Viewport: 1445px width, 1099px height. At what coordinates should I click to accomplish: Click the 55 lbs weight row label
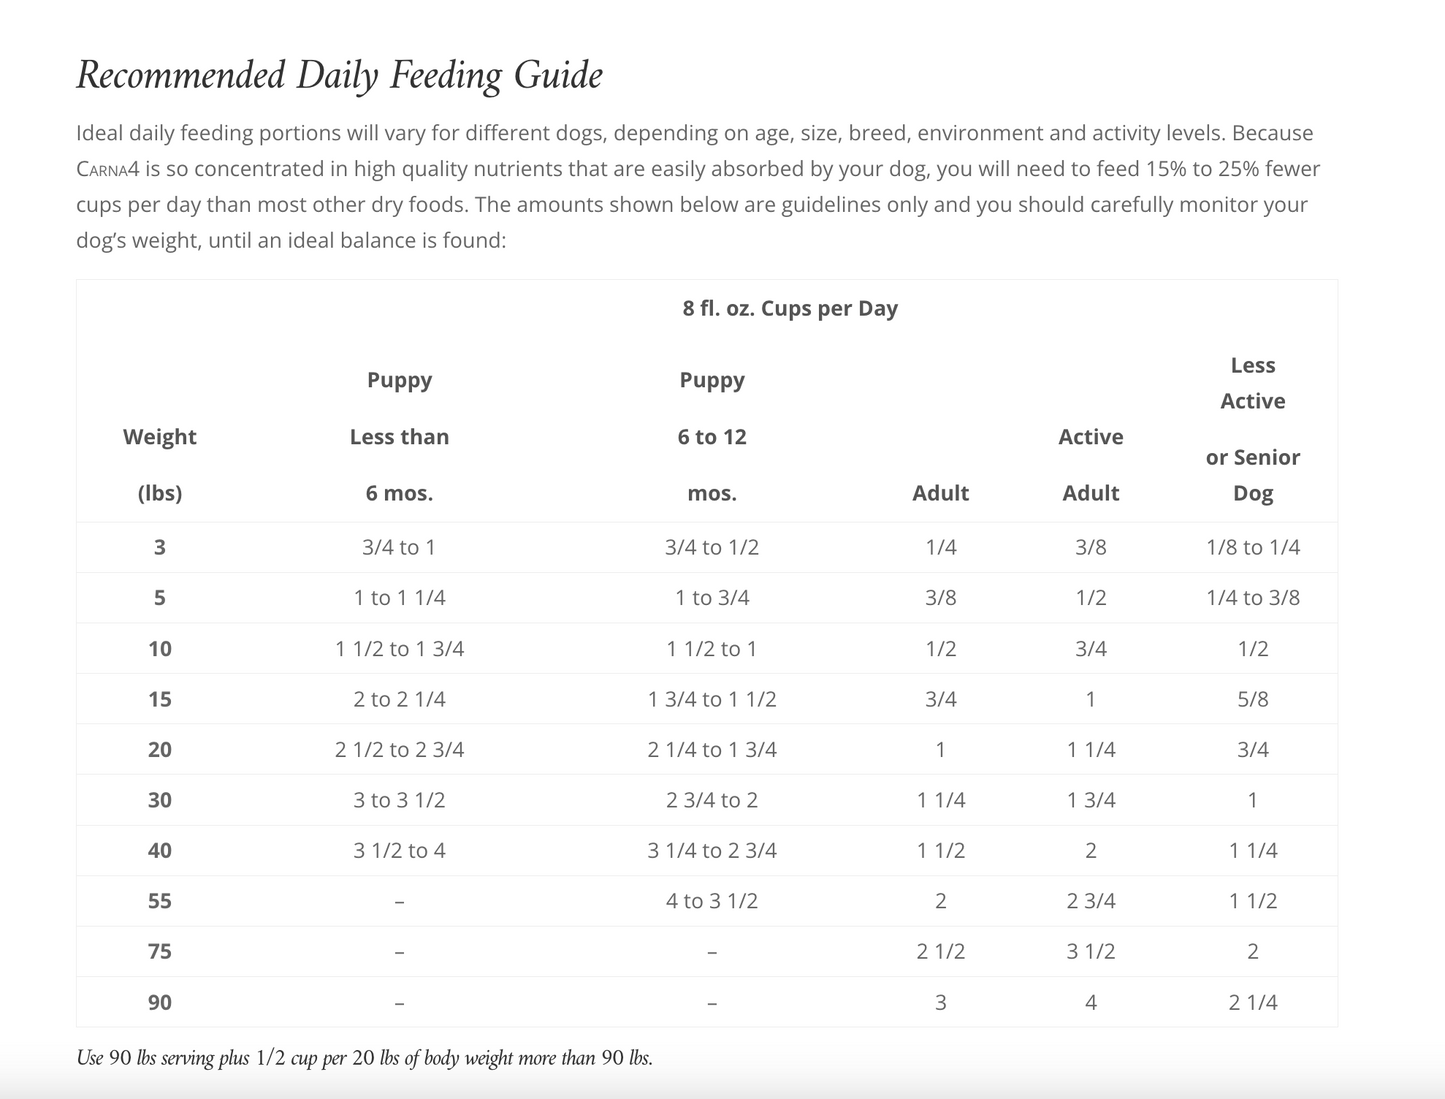coord(160,901)
